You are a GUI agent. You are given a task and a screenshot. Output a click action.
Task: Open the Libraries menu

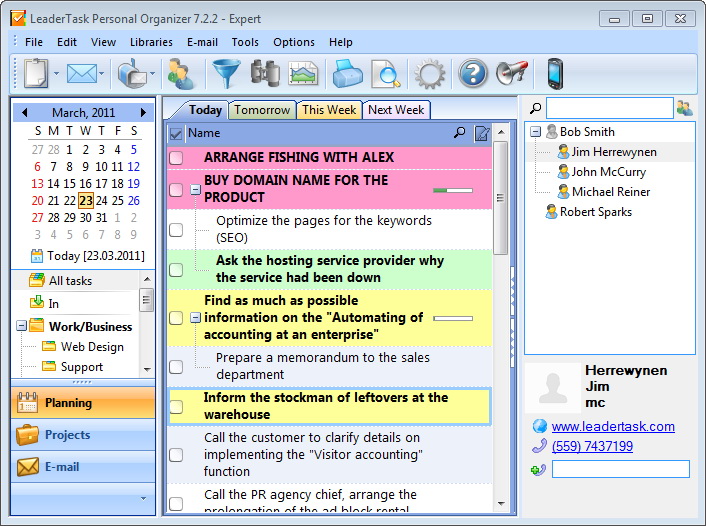pyautogui.click(x=151, y=42)
